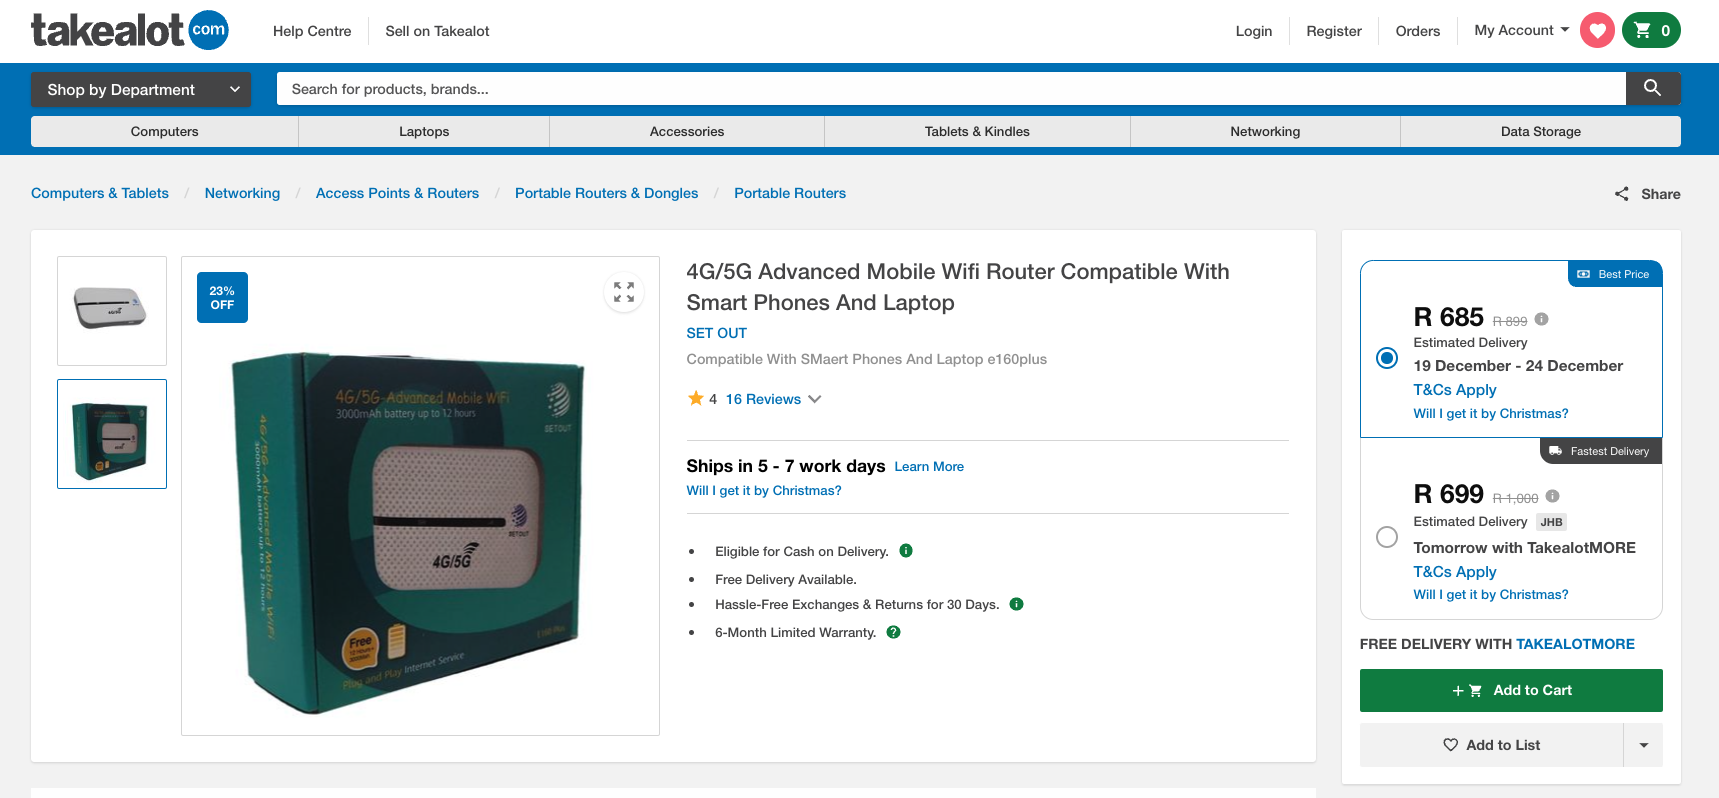Click the Share icon
Viewport: 1719px width, 798px height.
pyautogui.click(x=1621, y=194)
